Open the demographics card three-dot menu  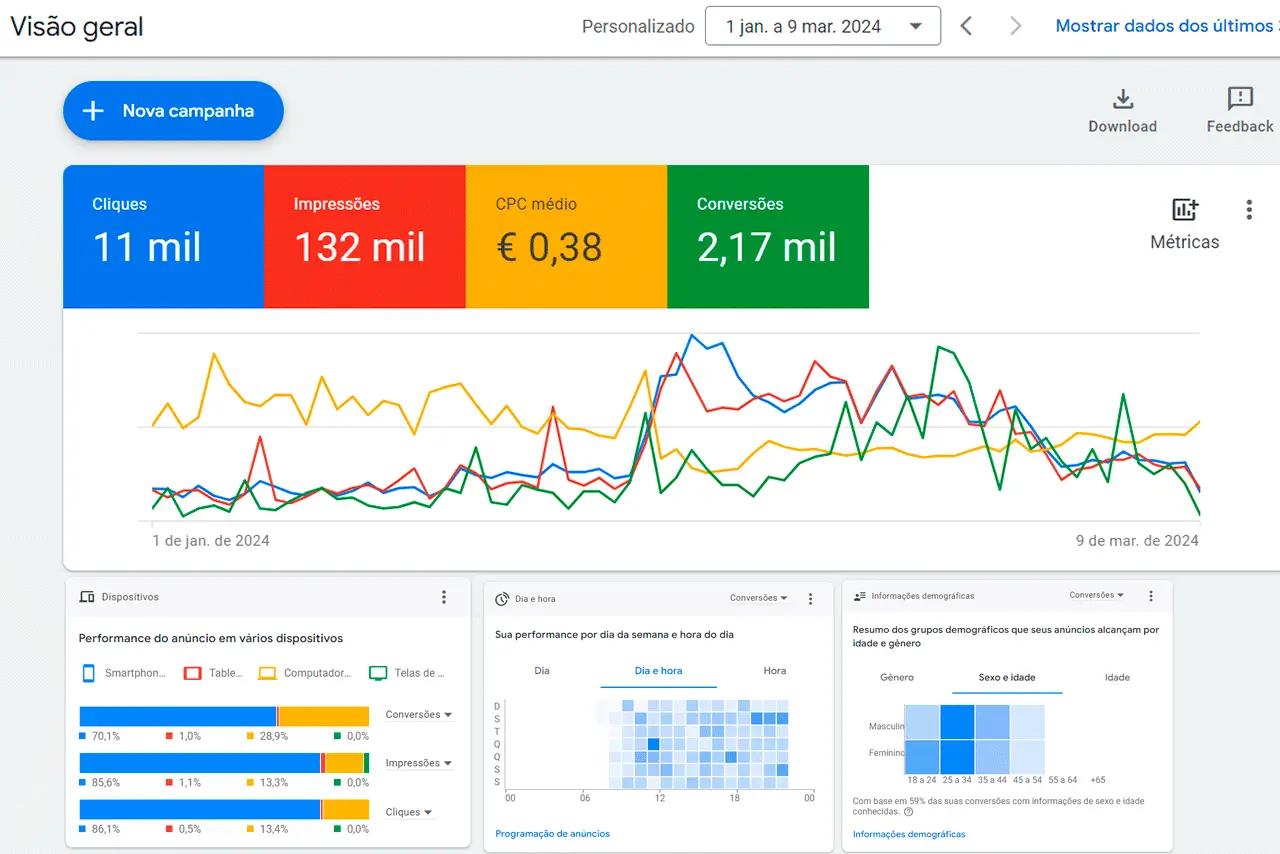click(1151, 596)
